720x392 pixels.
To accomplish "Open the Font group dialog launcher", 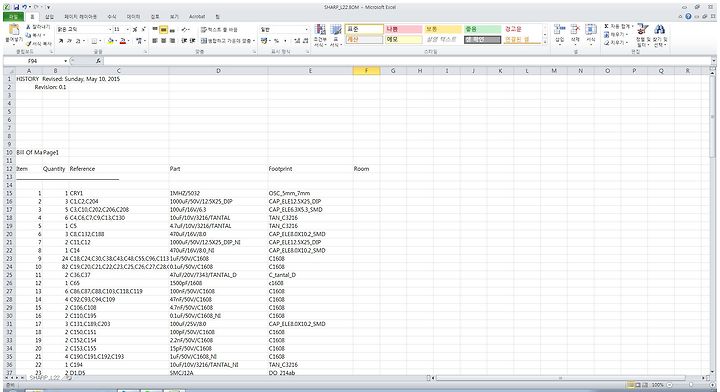I will click(x=146, y=52).
